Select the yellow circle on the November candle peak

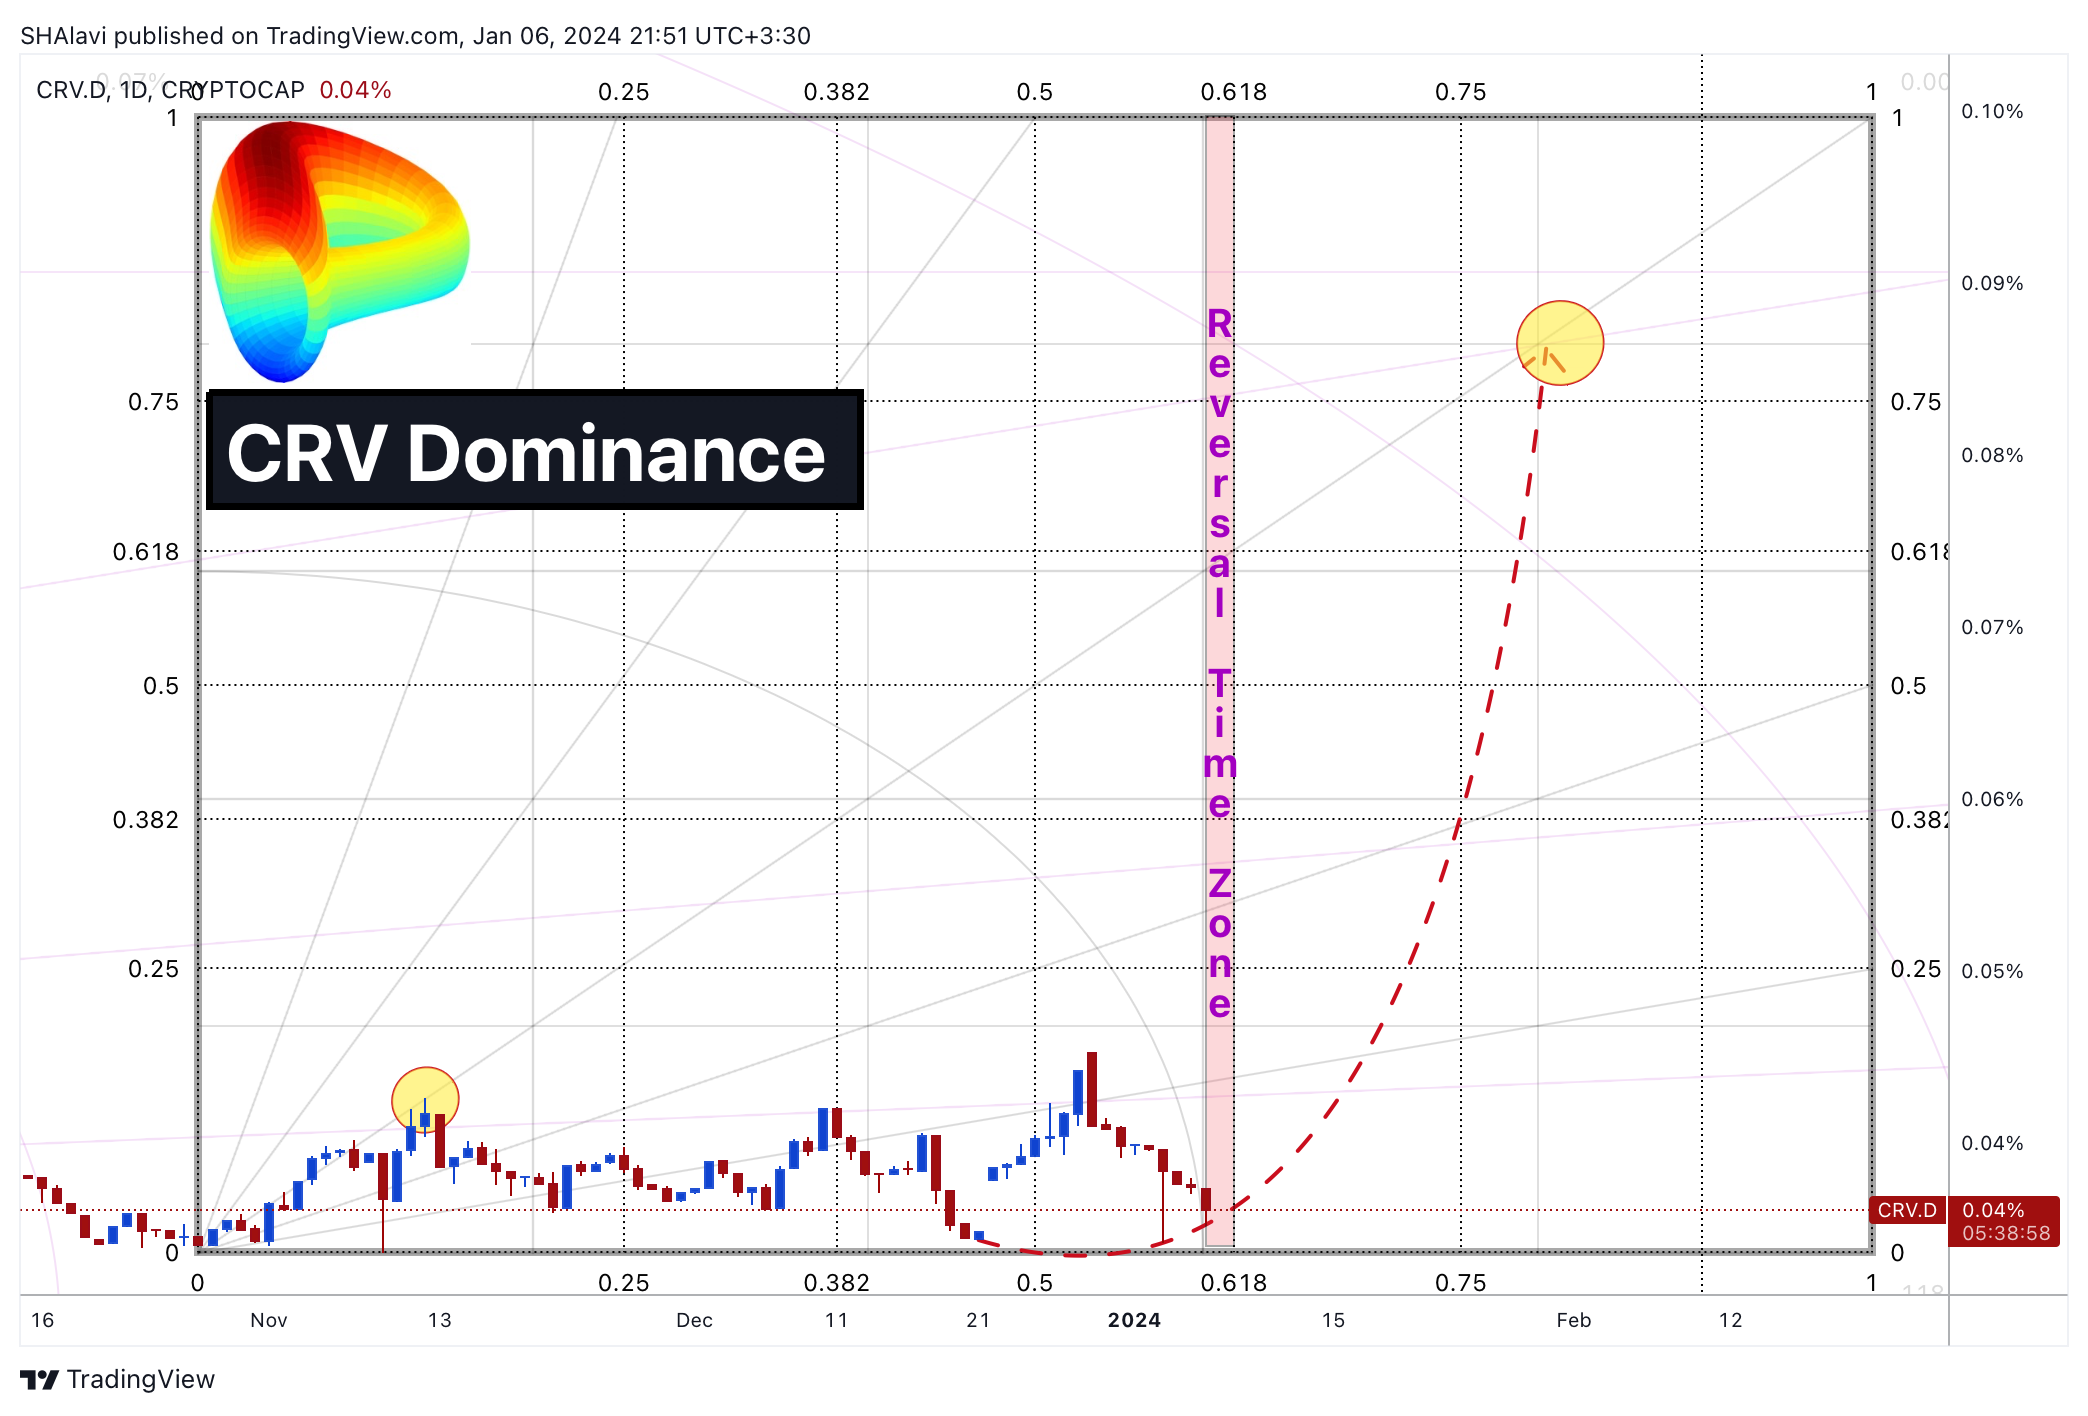click(x=425, y=1100)
